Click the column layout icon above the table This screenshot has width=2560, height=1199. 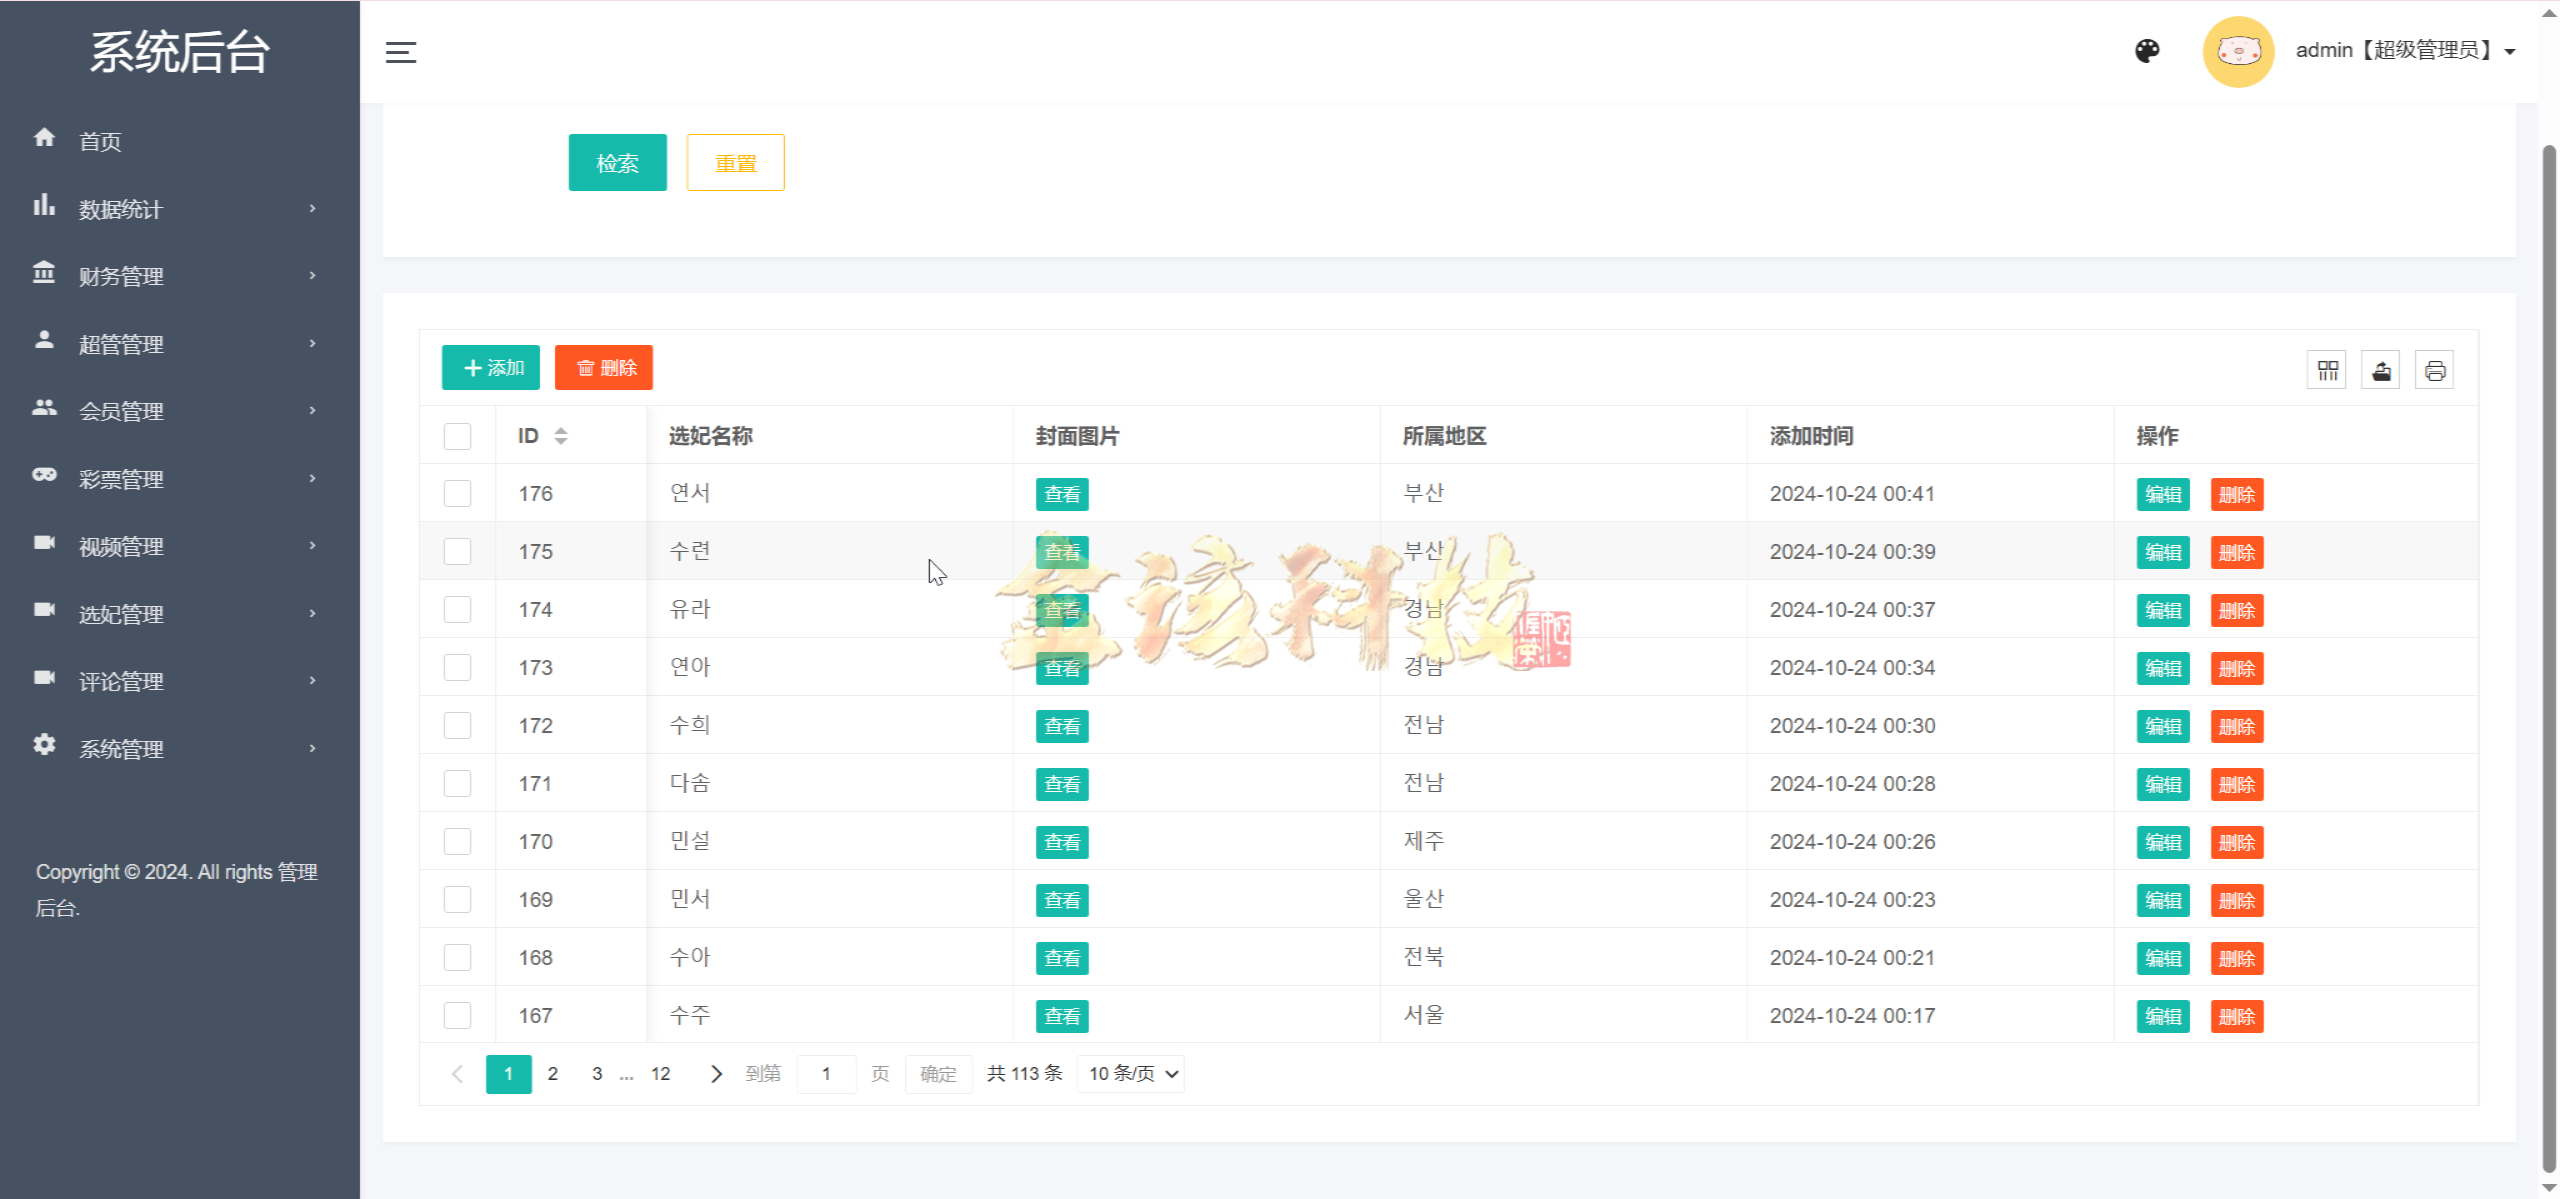2327,369
